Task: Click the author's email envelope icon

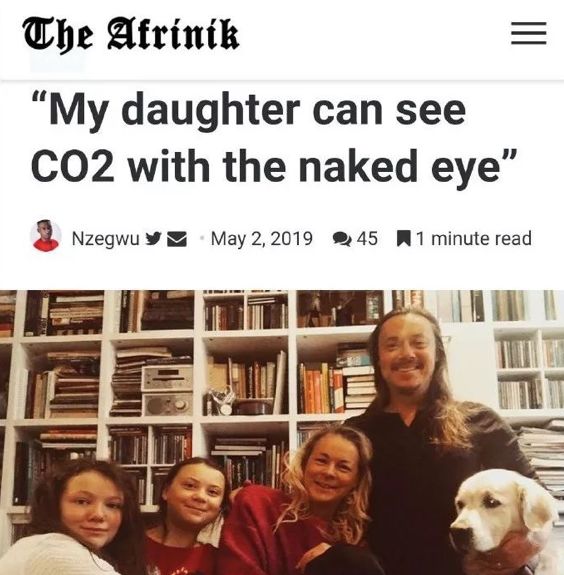Action: point(177,239)
